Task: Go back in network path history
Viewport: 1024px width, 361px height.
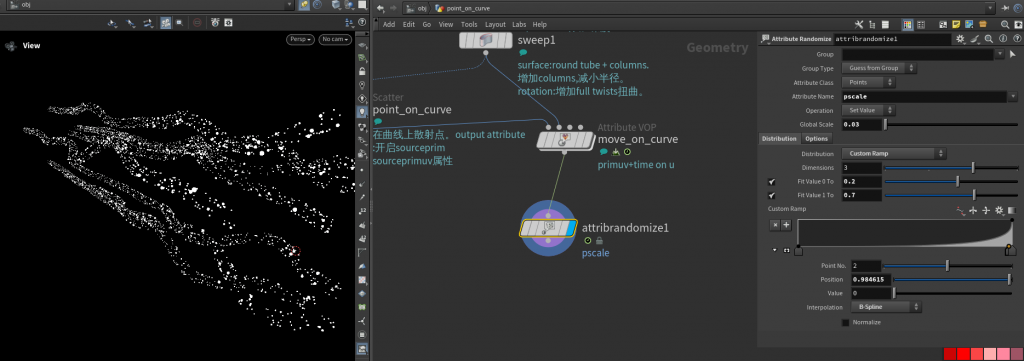Action: (380, 8)
